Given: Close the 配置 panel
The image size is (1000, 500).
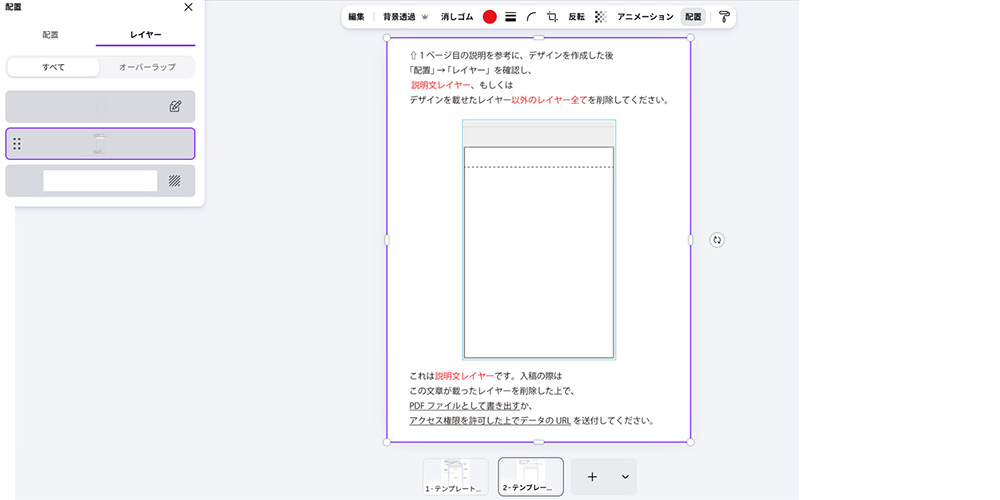Looking at the screenshot, I should 188,7.
